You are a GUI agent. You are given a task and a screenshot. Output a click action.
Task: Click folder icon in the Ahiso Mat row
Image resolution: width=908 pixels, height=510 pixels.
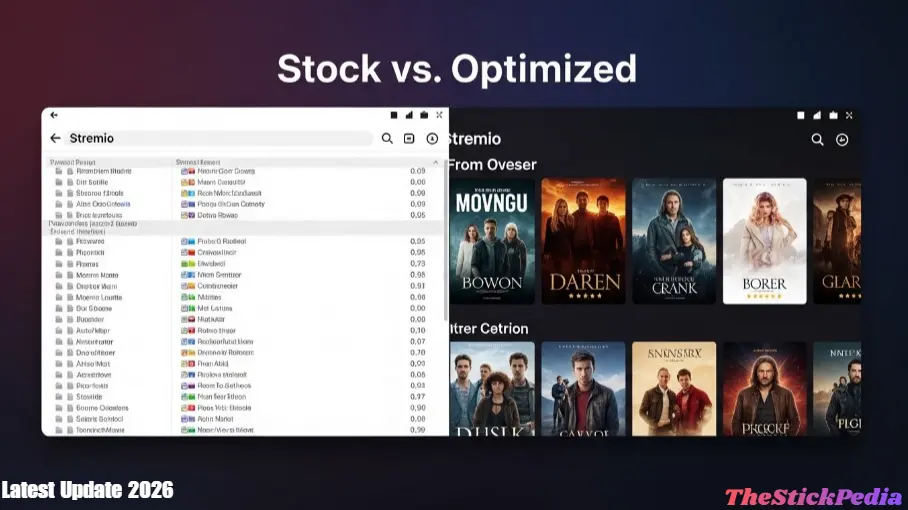click(58, 364)
